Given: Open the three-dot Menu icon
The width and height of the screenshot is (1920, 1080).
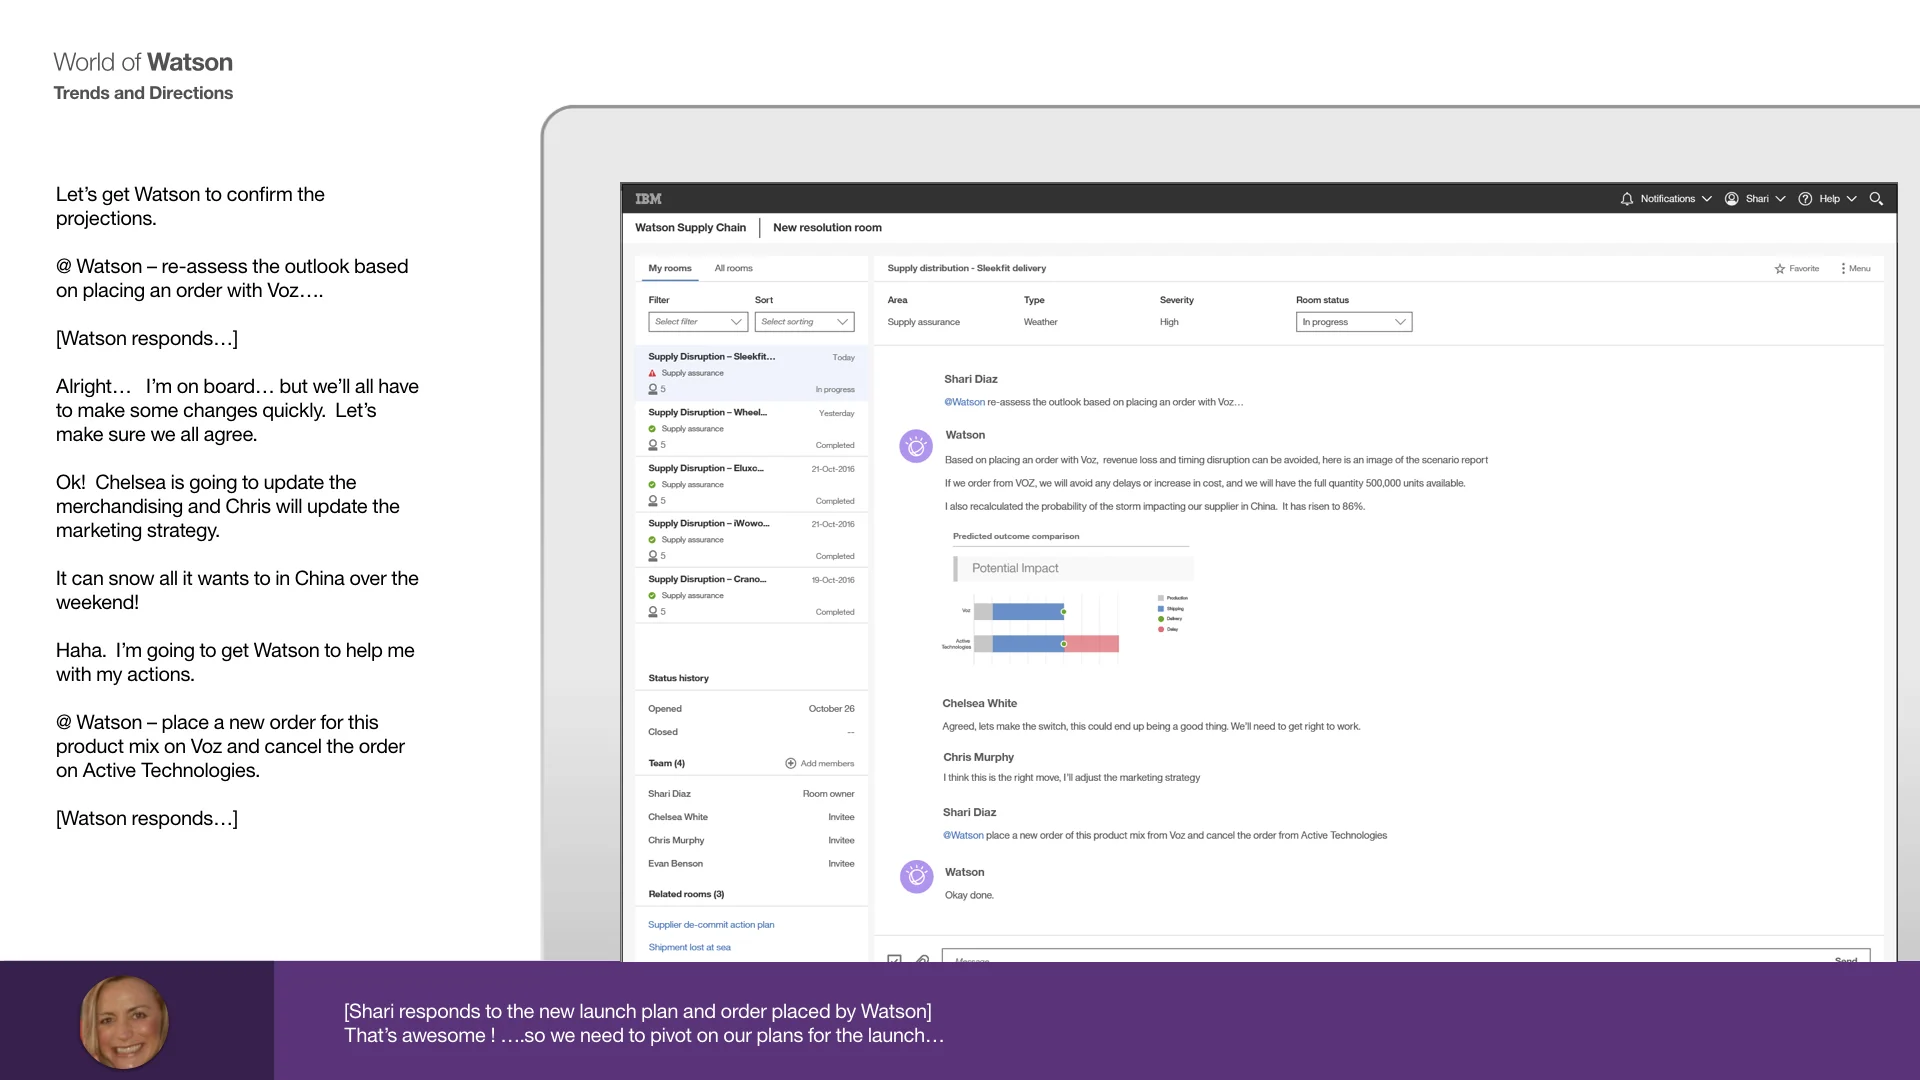Looking at the screenshot, I should pyautogui.click(x=1843, y=269).
